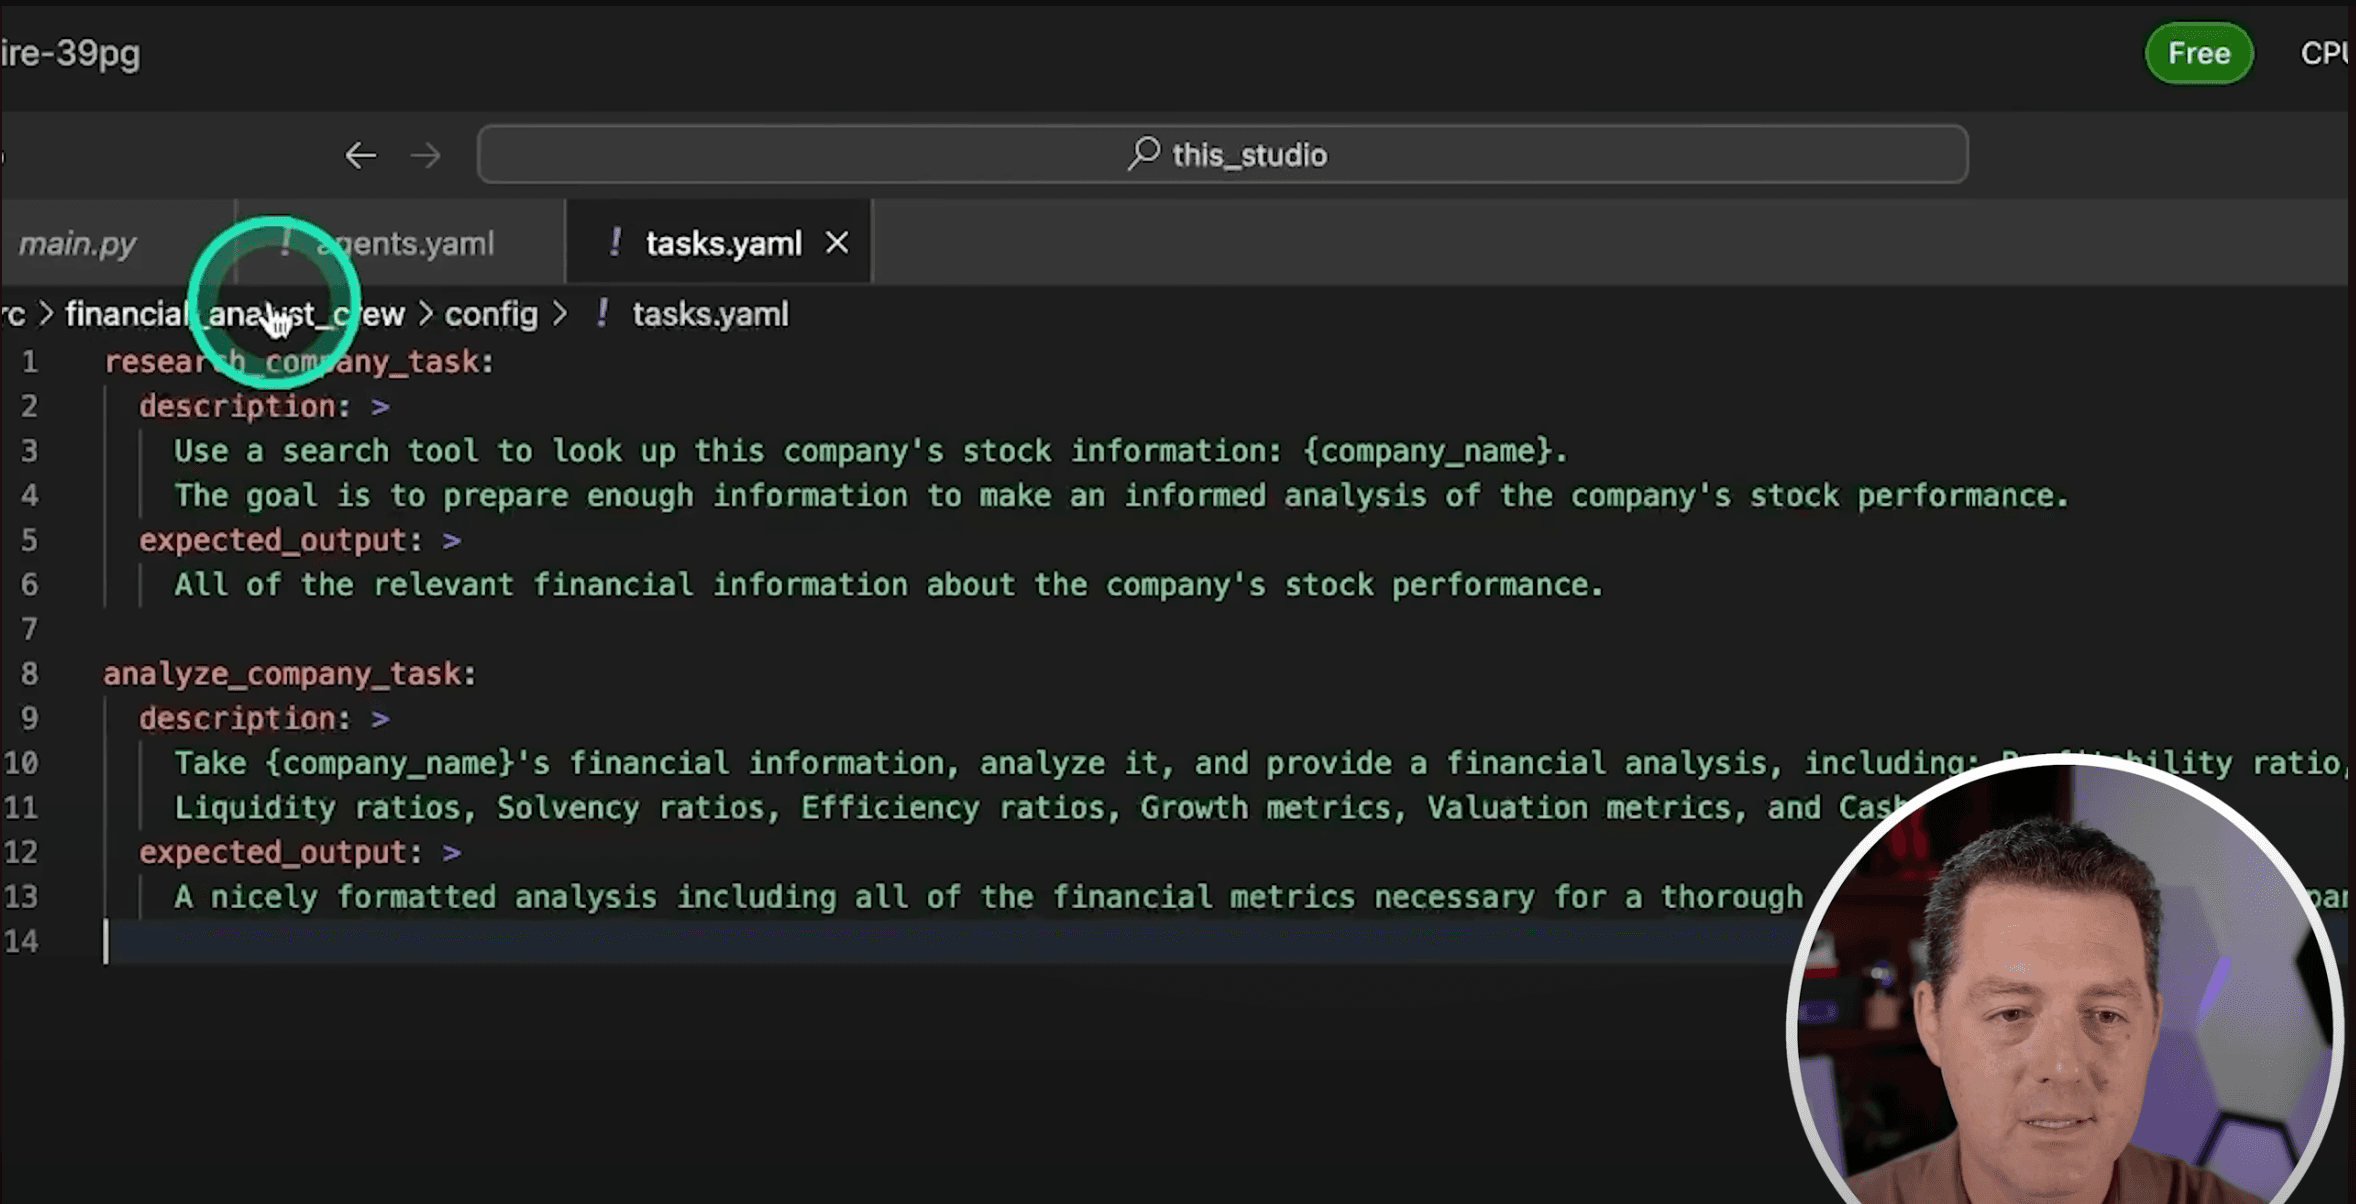2356x1204 pixels.
Task: Open the agents.yaml tab
Action: (405, 243)
